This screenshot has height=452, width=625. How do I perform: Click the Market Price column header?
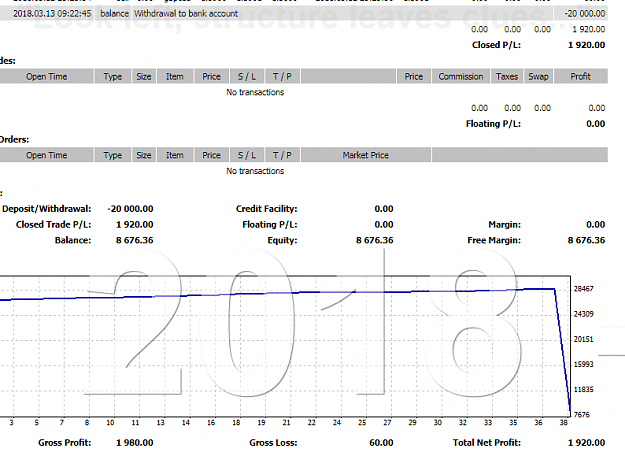366,155
